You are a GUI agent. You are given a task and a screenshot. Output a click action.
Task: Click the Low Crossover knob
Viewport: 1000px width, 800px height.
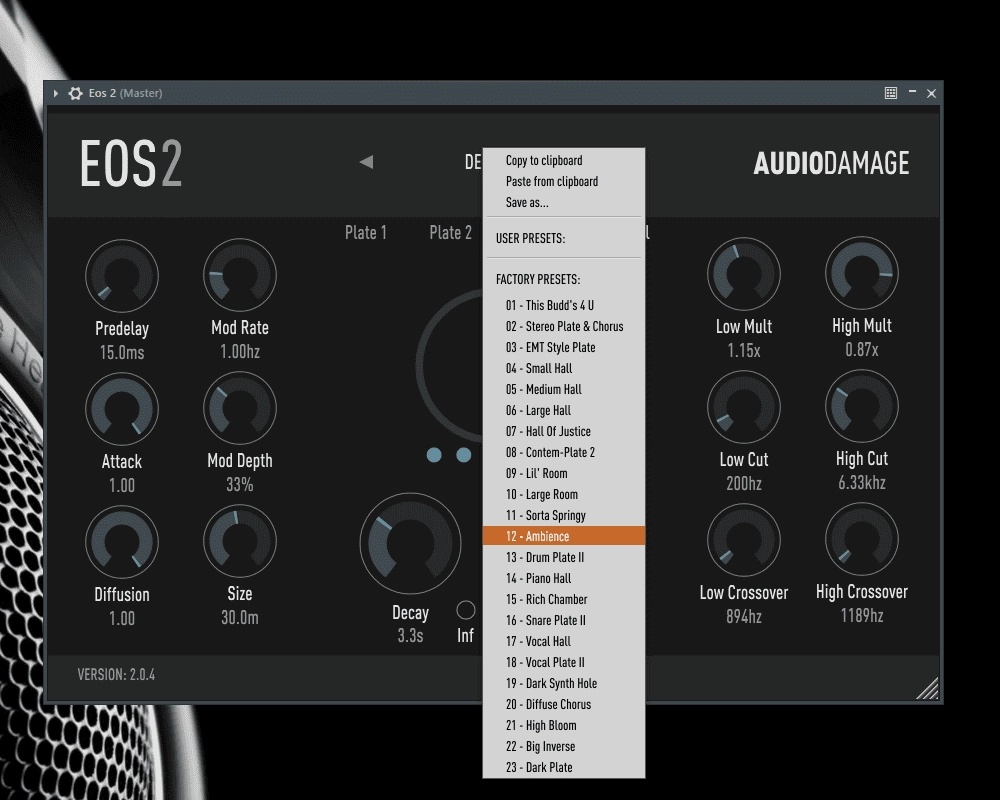[x=744, y=540]
